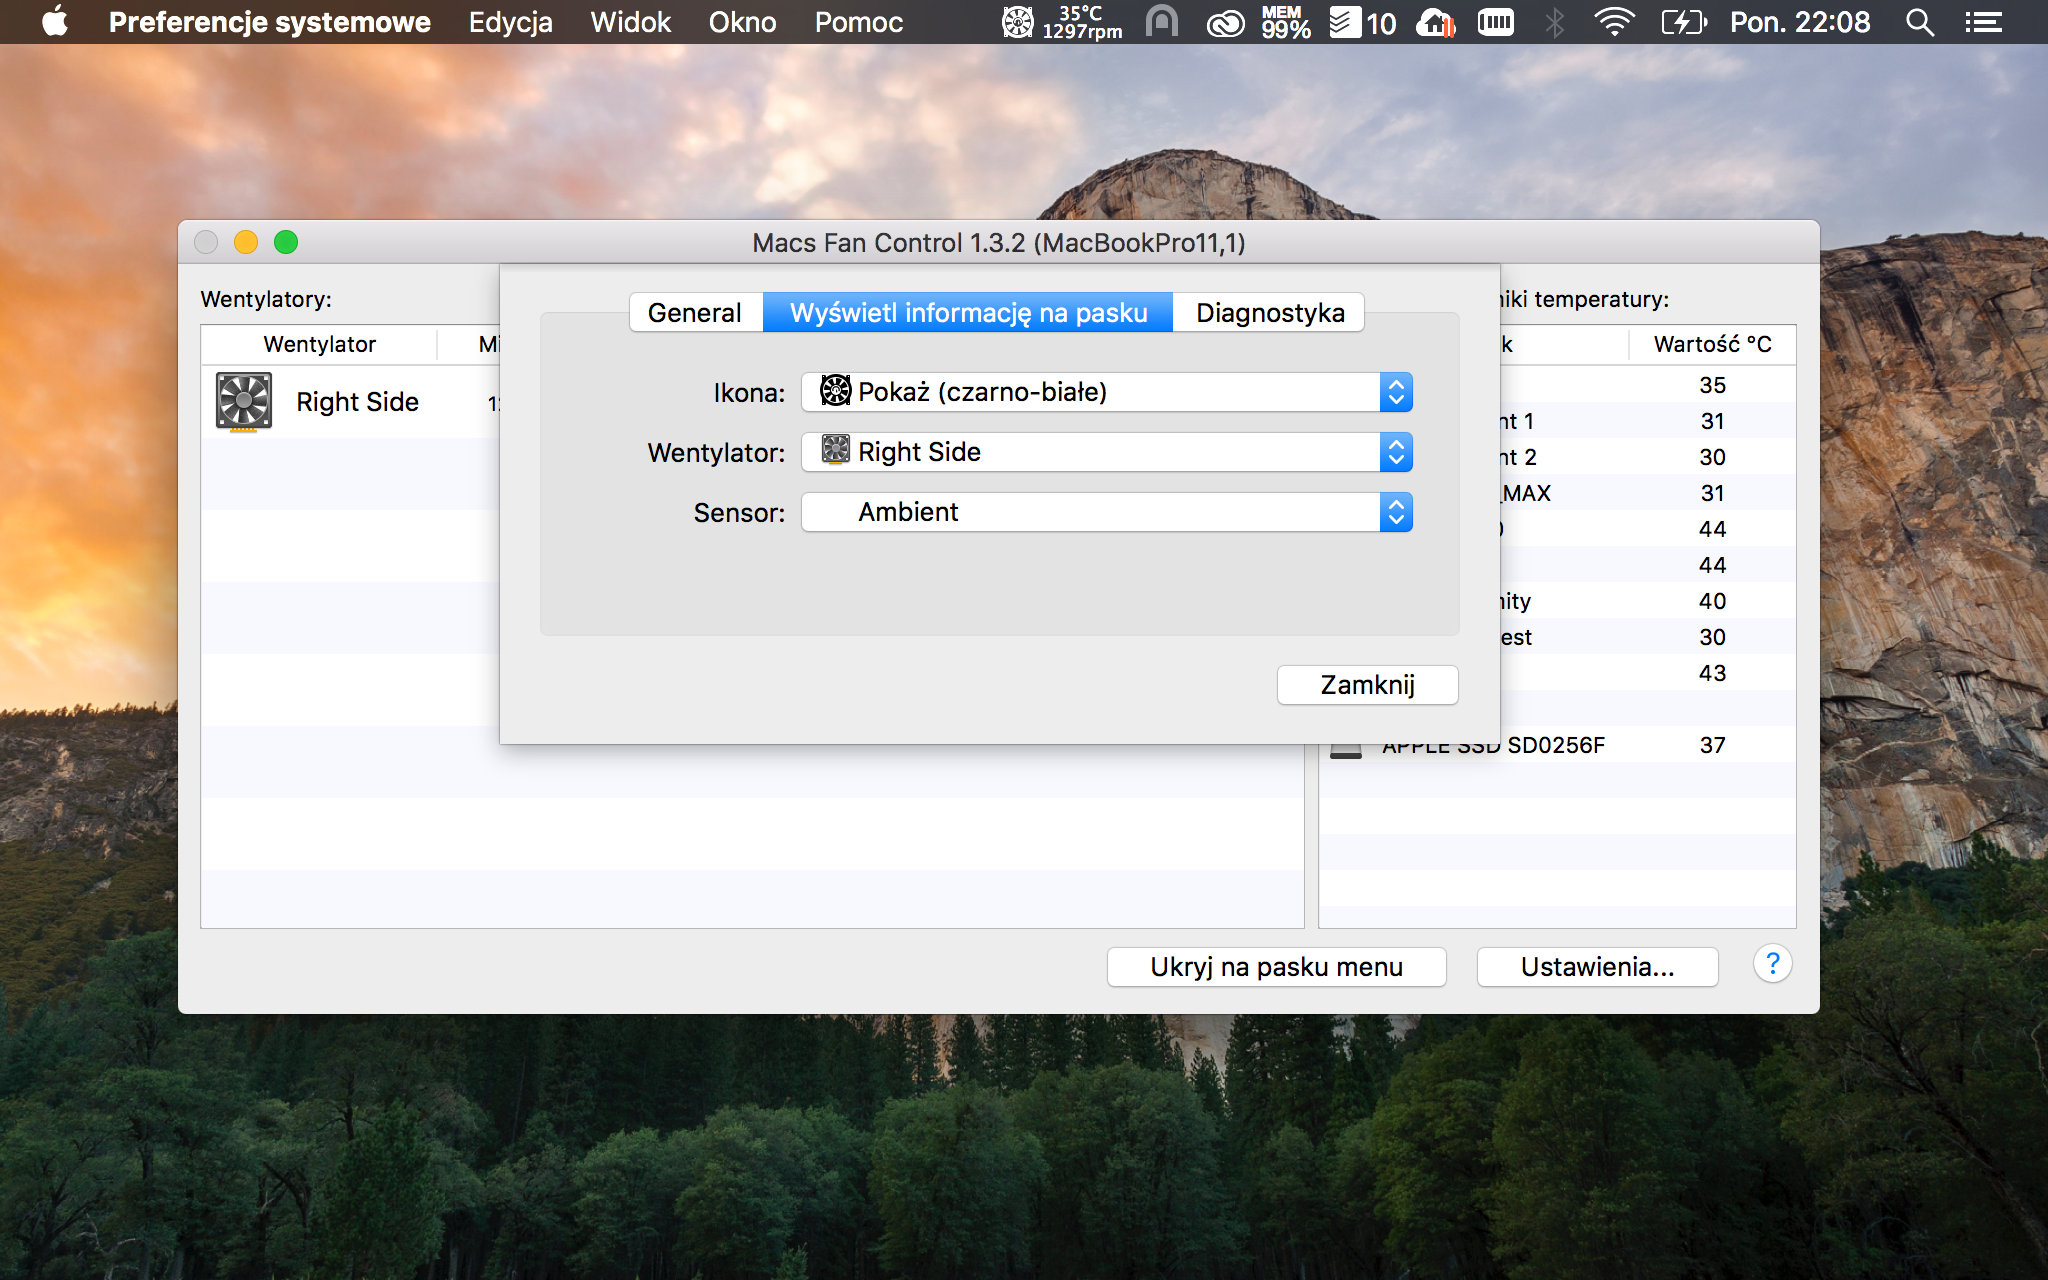Expand the Wentylator Right Side dropdown
Screen dimensions: 2048x1280
point(1106,452)
